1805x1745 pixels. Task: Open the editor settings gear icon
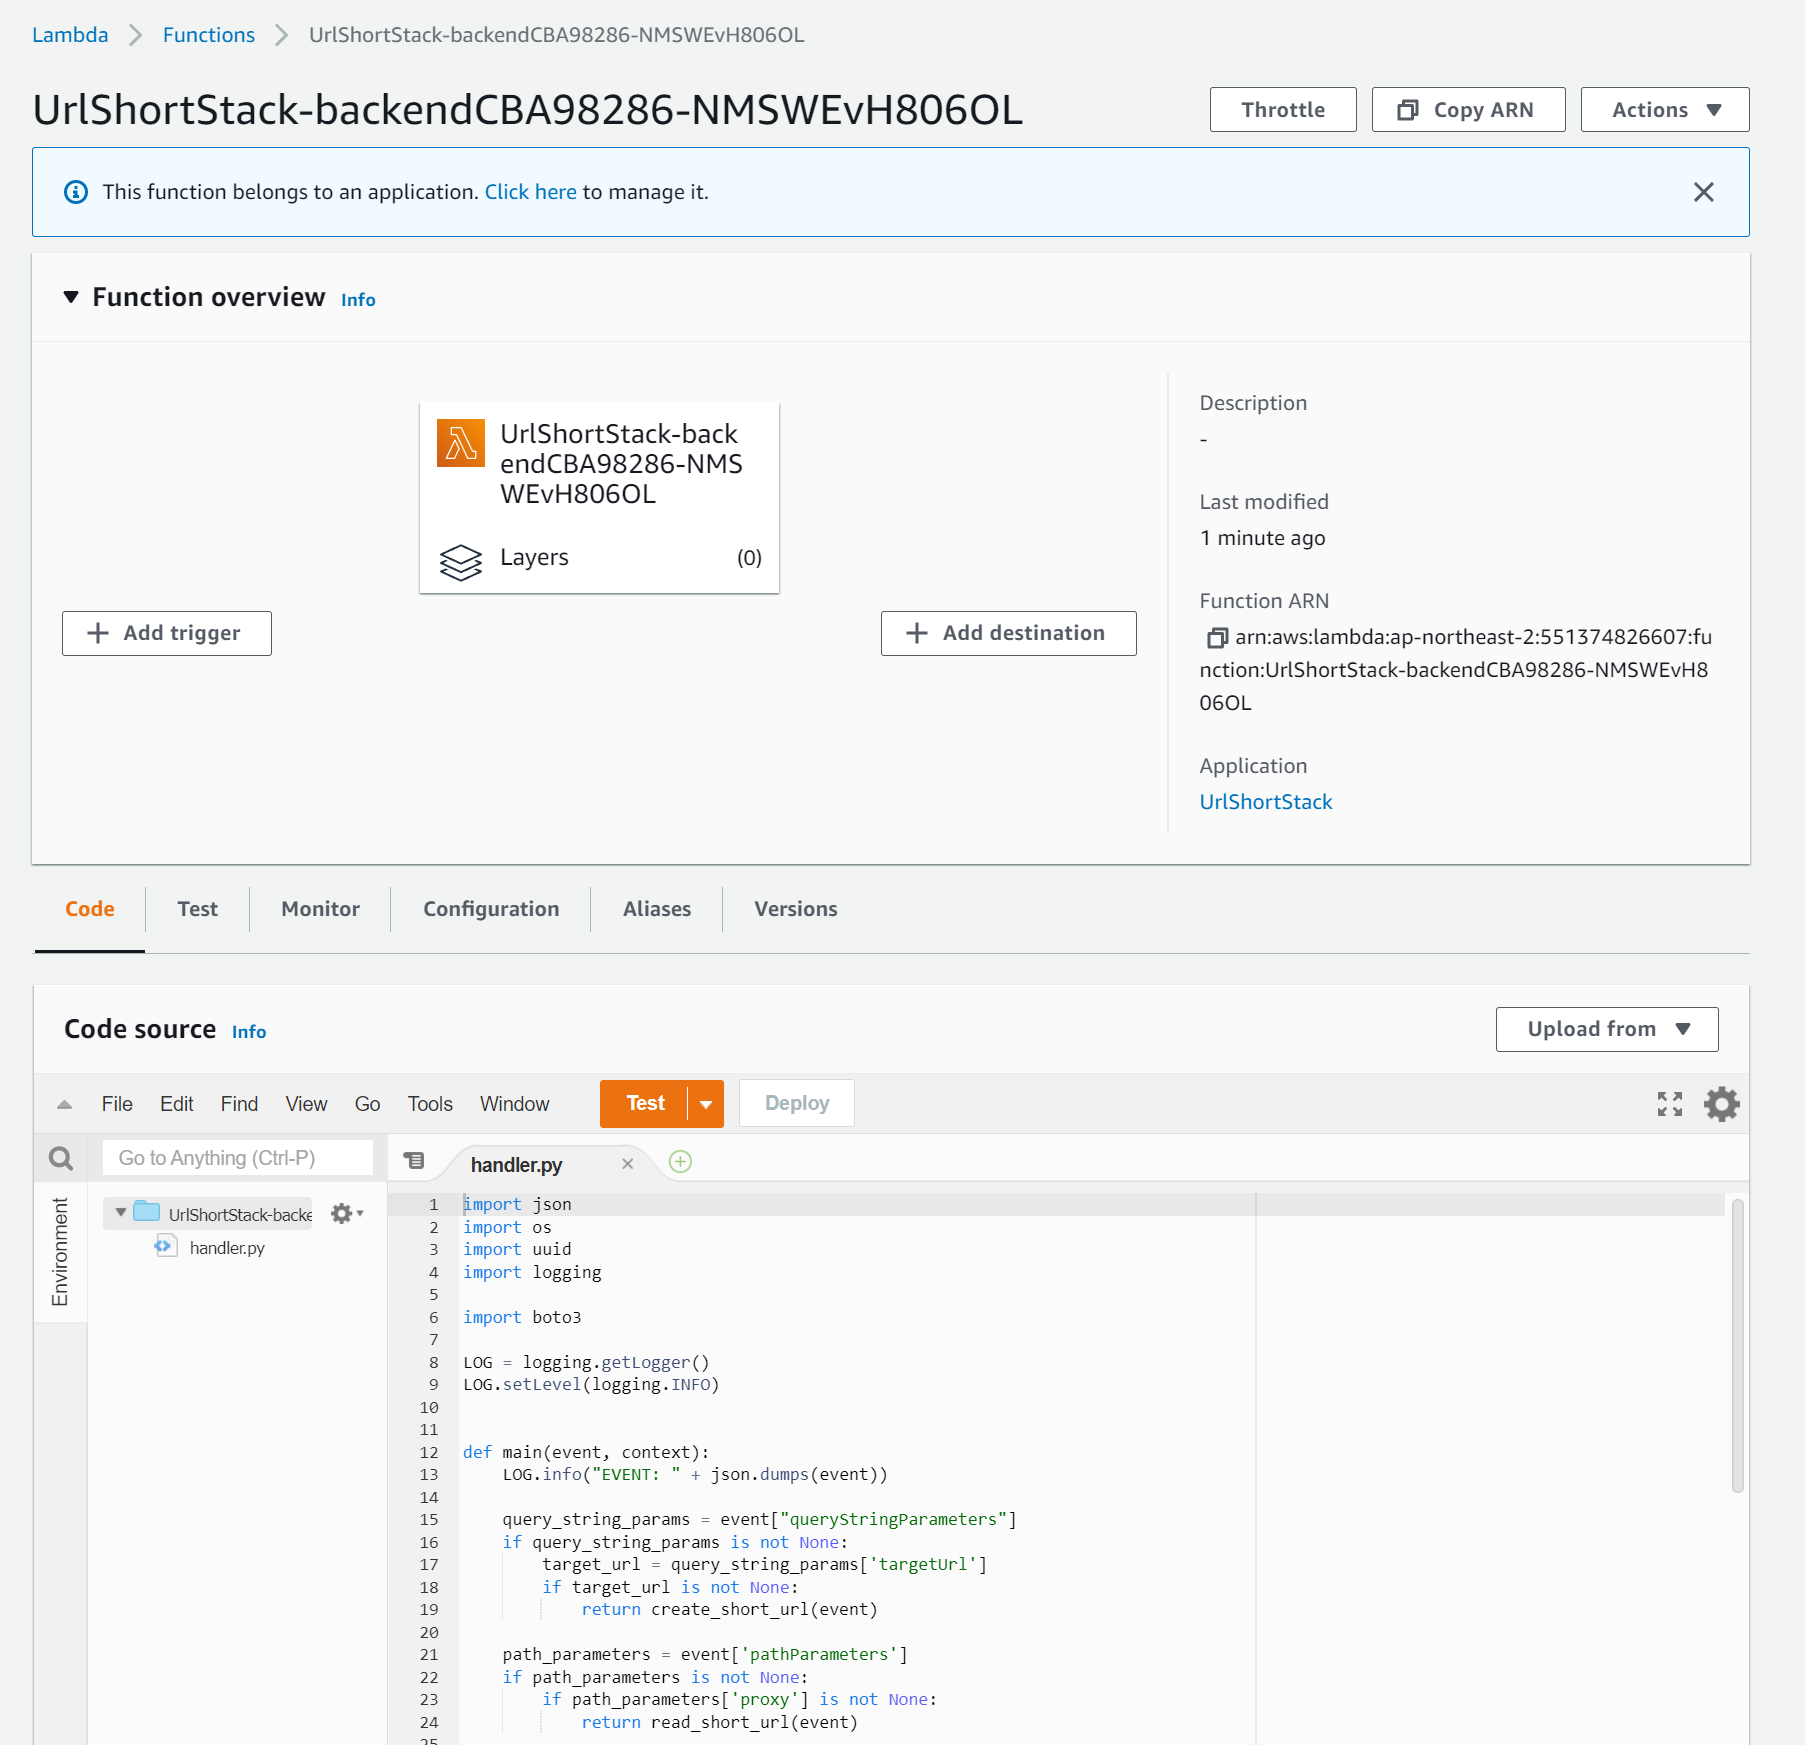(x=1722, y=1104)
